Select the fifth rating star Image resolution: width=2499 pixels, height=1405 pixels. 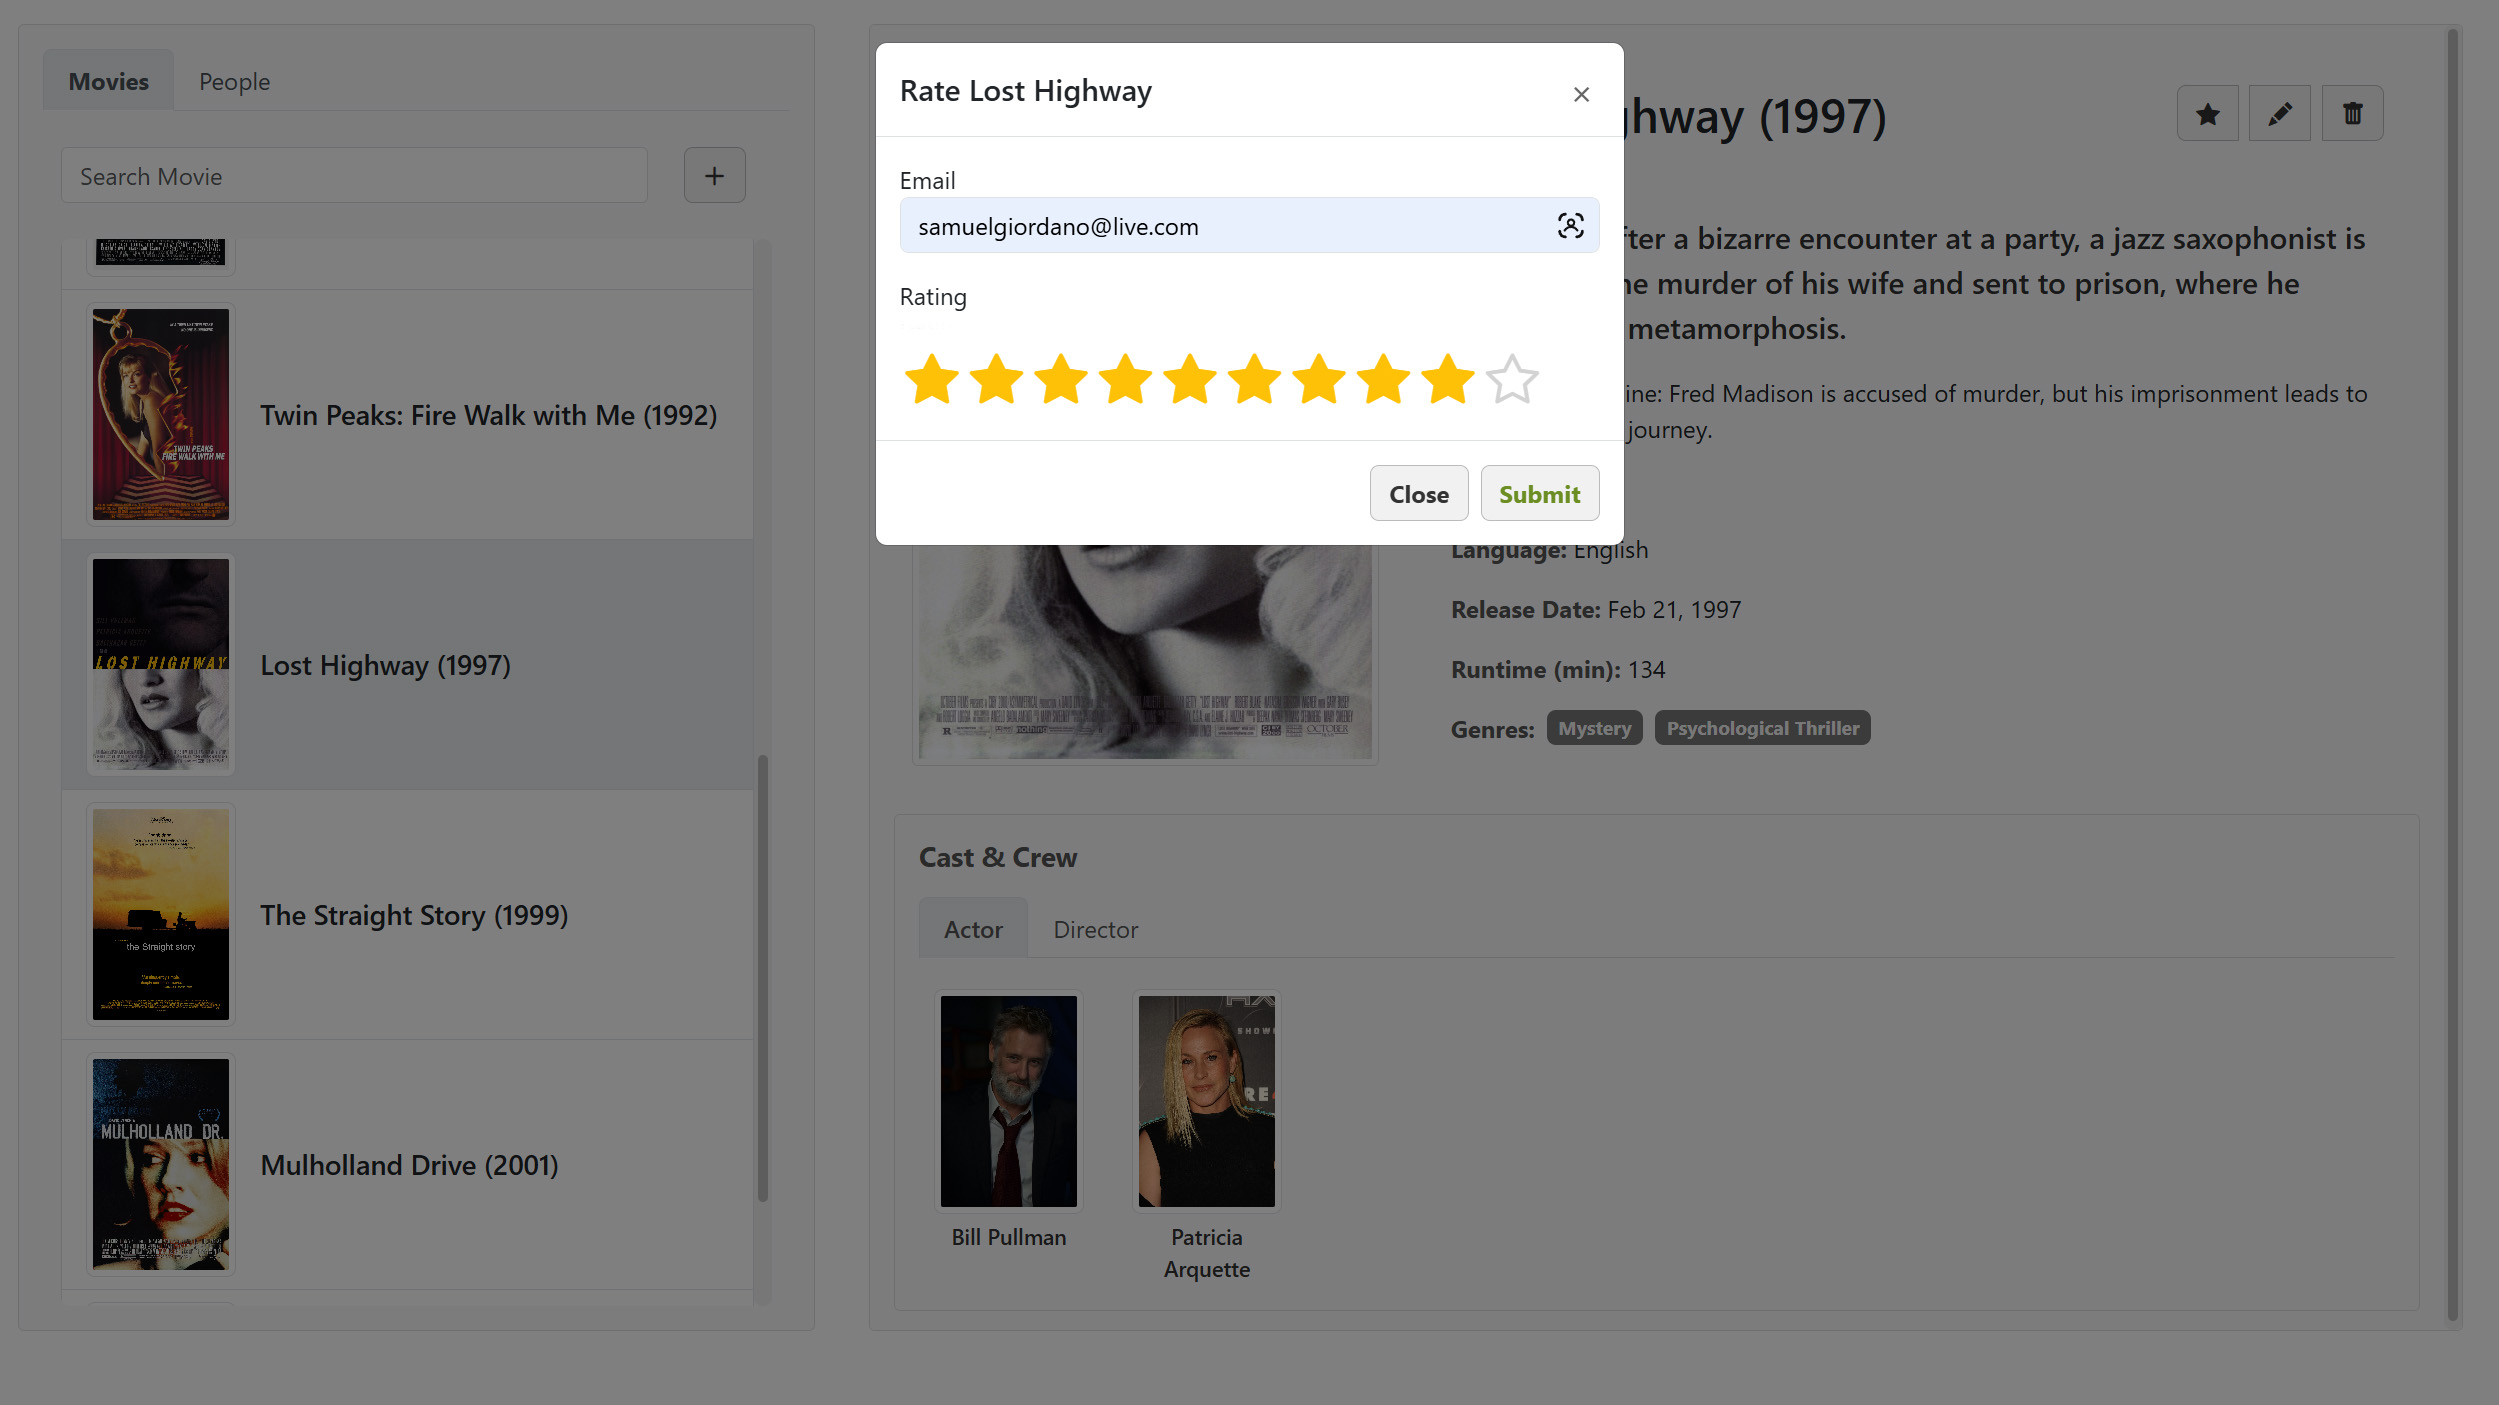[1190, 380]
